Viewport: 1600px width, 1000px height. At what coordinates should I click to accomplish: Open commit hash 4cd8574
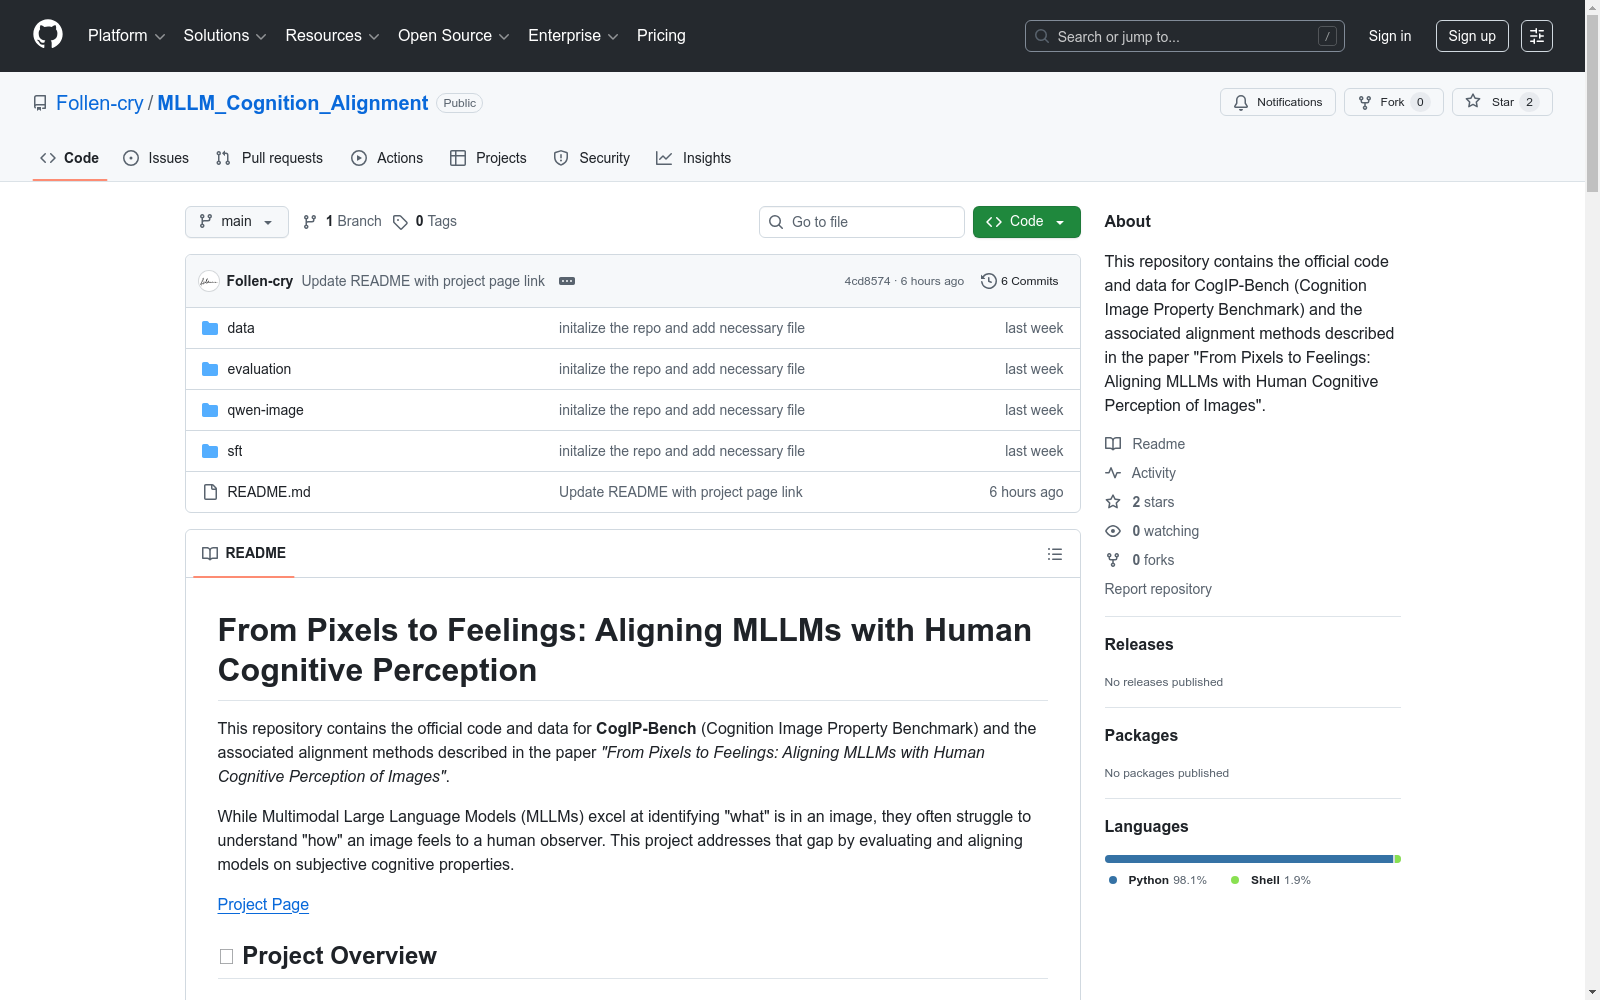coord(867,281)
